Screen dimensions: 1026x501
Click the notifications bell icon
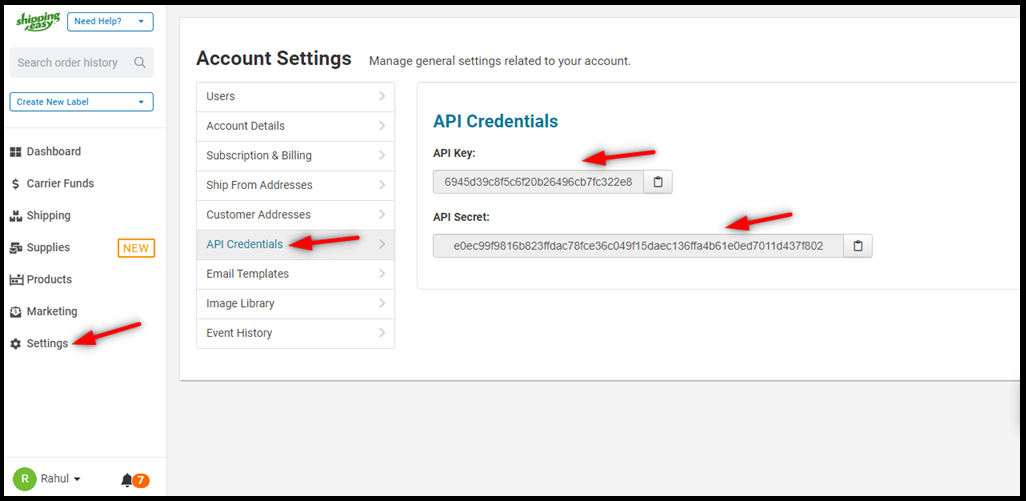(x=127, y=480)
